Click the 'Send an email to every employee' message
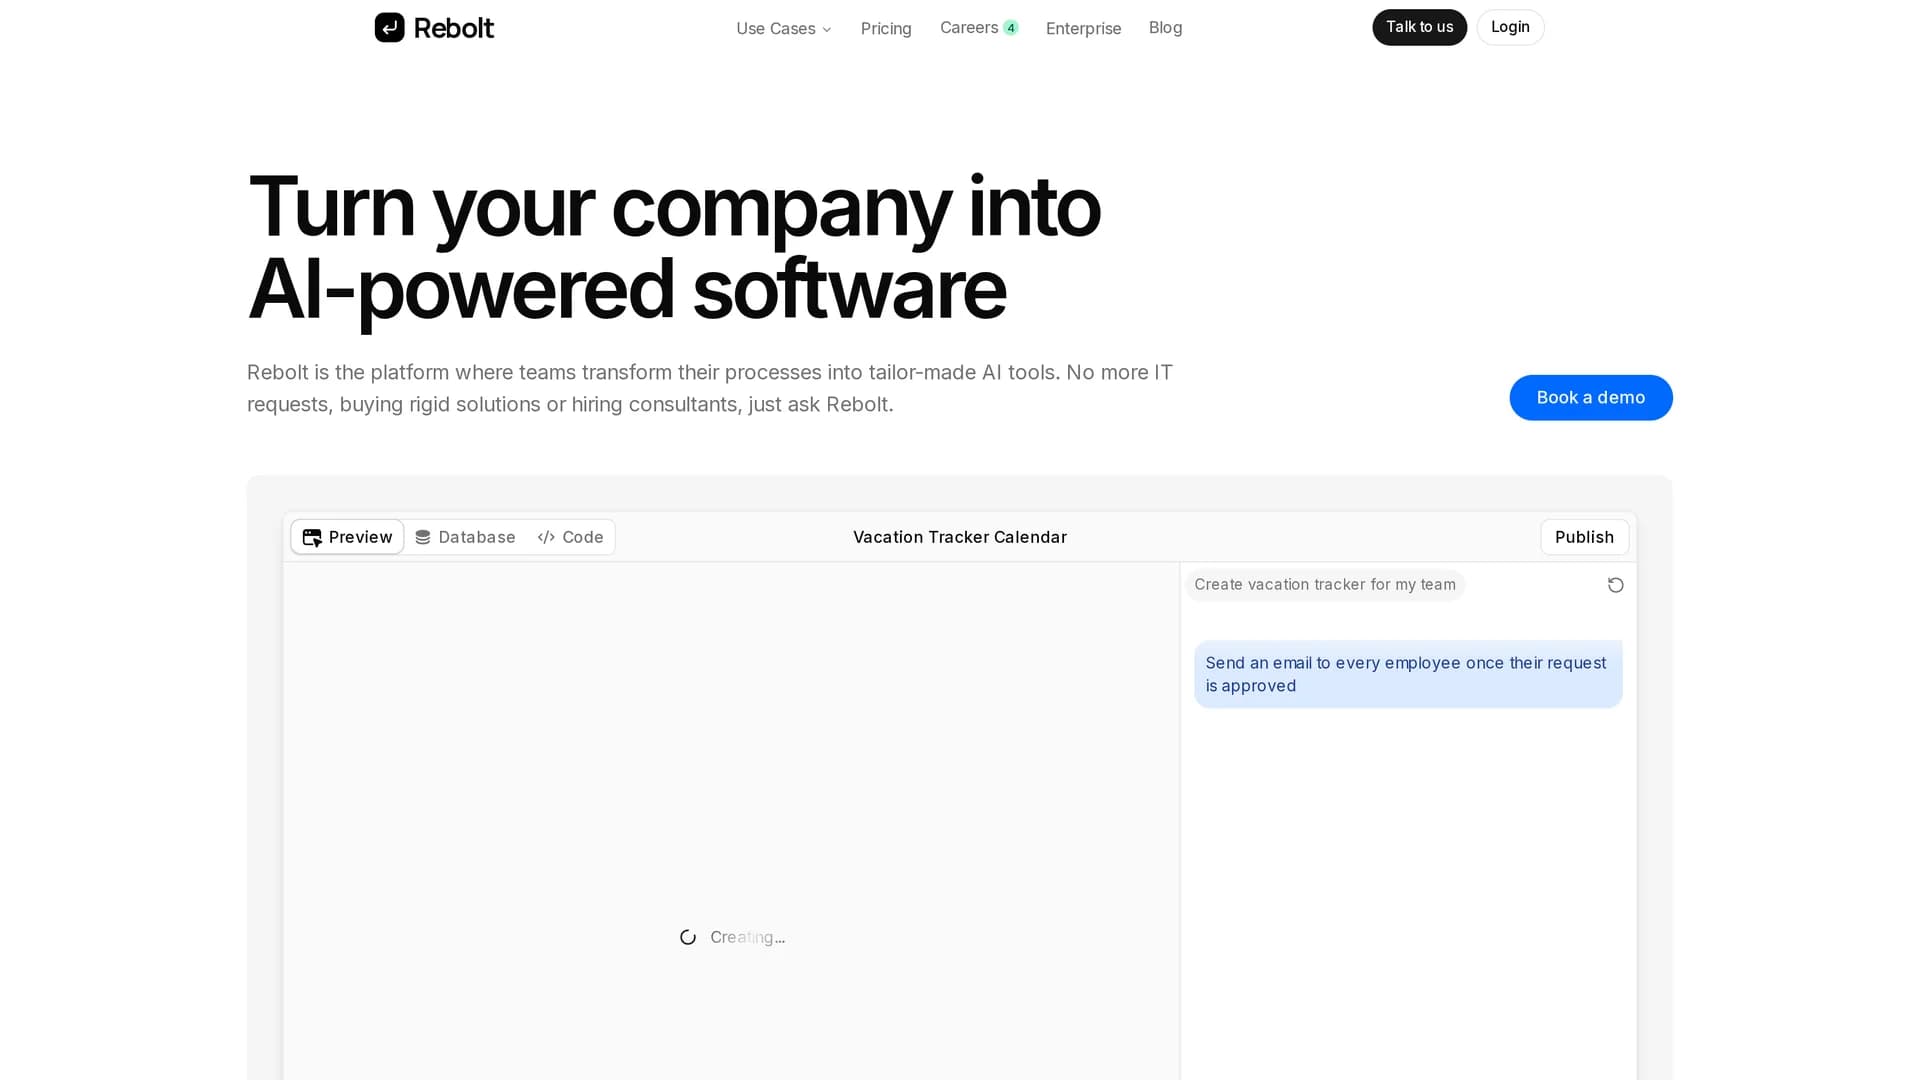 click(x=1408, y=674)
